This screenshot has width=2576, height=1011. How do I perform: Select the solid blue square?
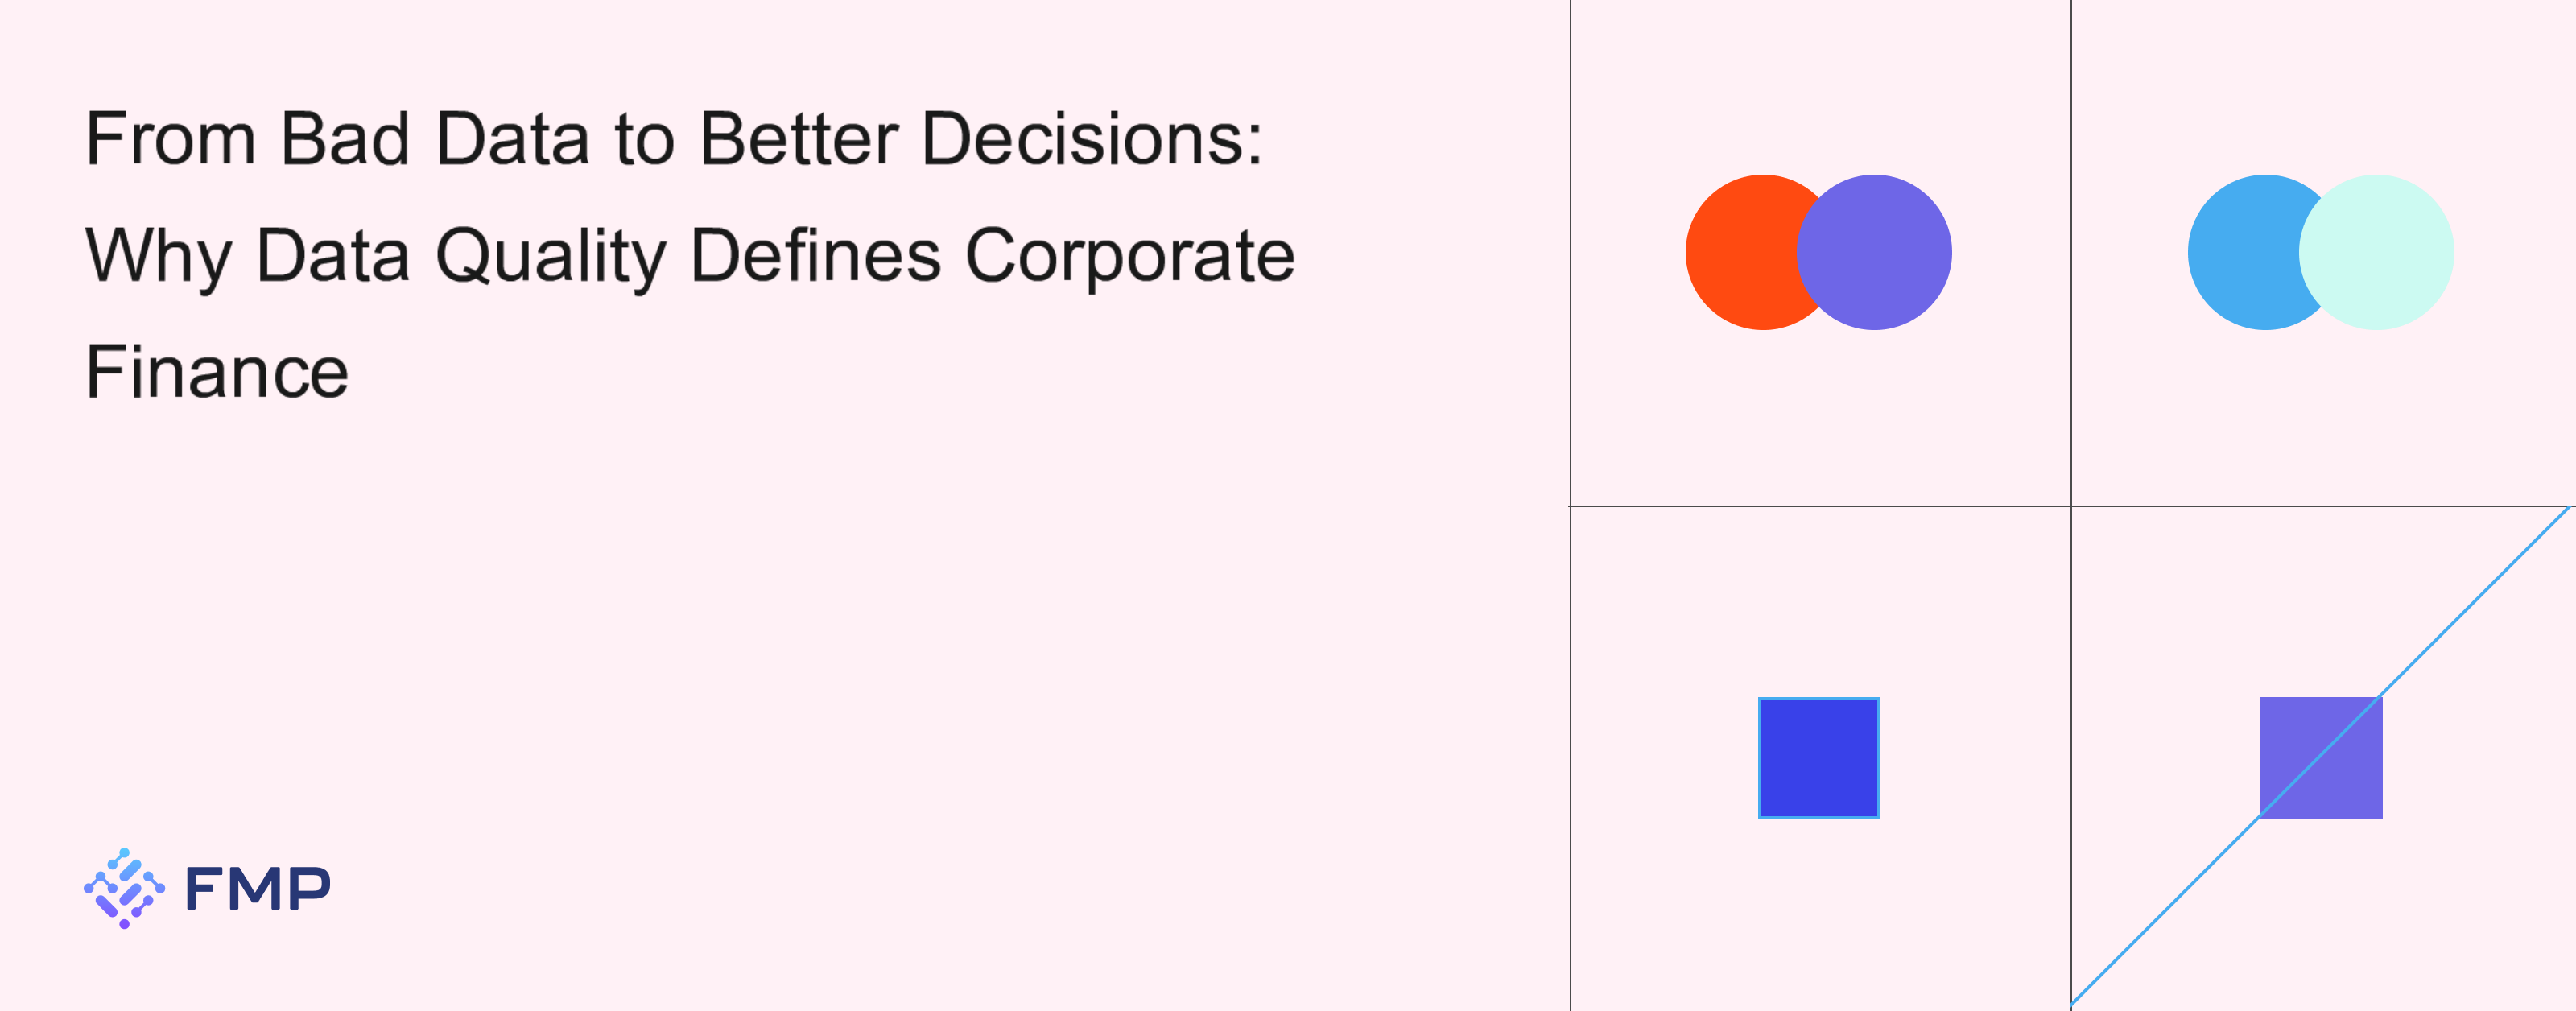tap(1819, 758)
